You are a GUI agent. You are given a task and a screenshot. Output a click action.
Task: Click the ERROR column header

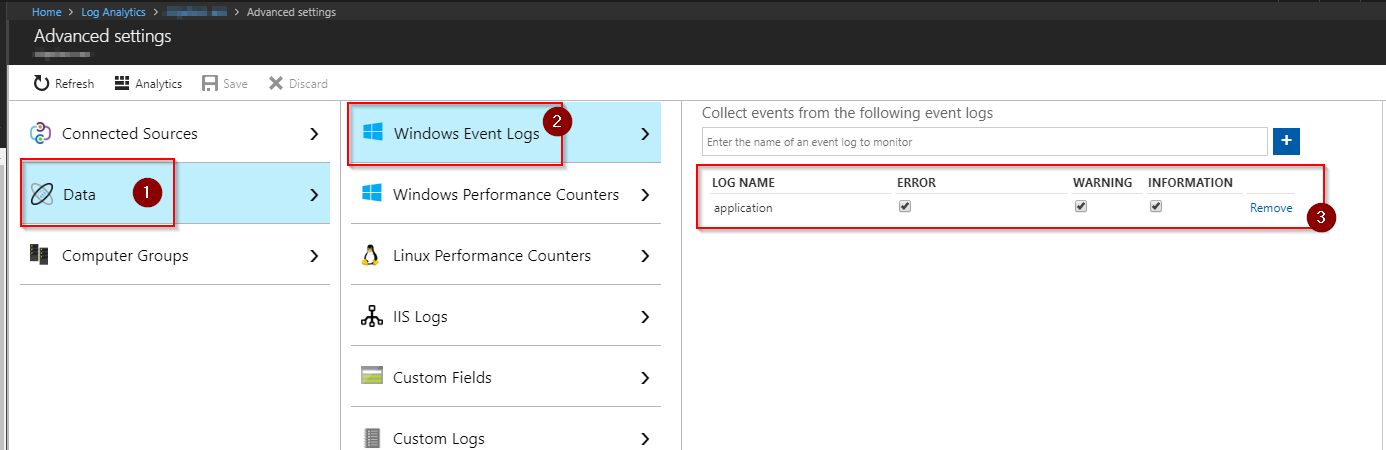pos(917,183)
